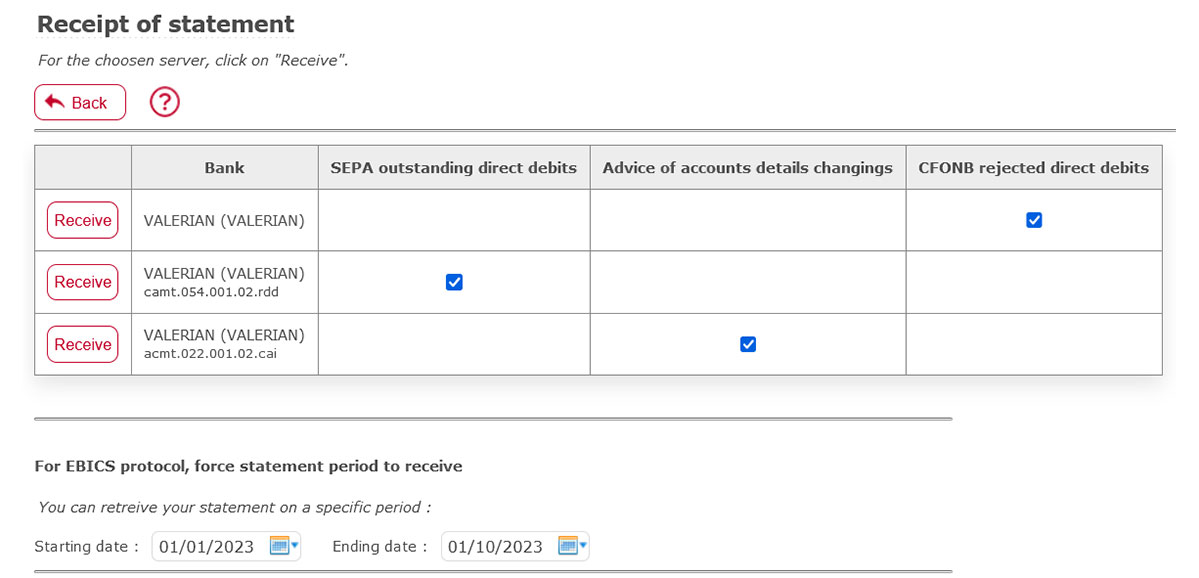Select Advice of accounts details changings header
Viewport: 1199px width, 578px height.
[748, 167]
